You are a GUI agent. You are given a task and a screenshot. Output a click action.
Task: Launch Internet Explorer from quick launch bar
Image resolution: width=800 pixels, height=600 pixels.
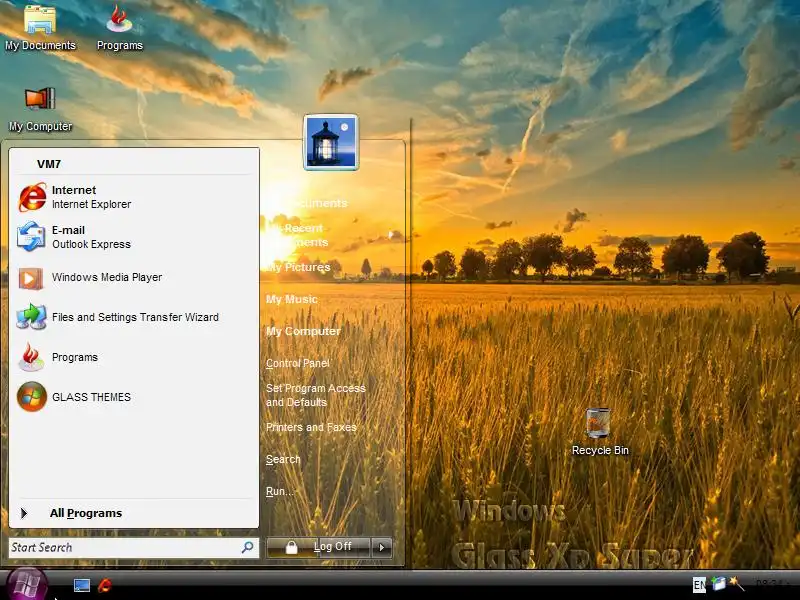pos(105,585)
